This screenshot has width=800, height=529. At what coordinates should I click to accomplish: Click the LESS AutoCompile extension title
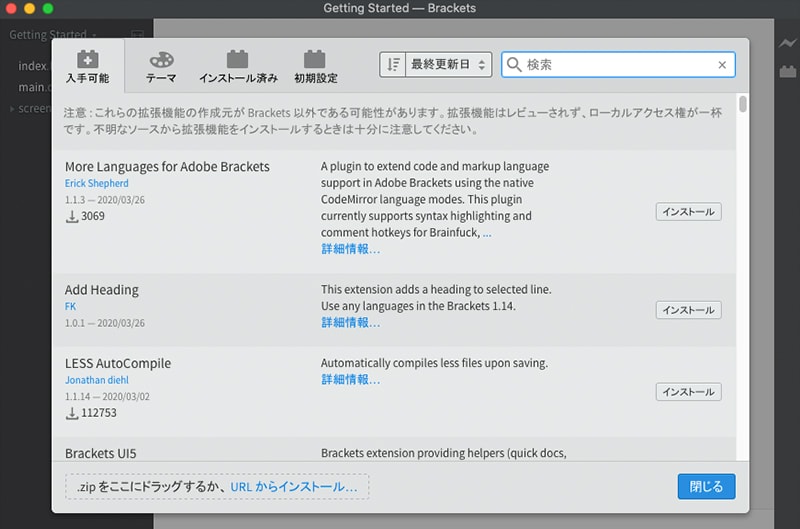pyautogui.click(x=118, y=364)
